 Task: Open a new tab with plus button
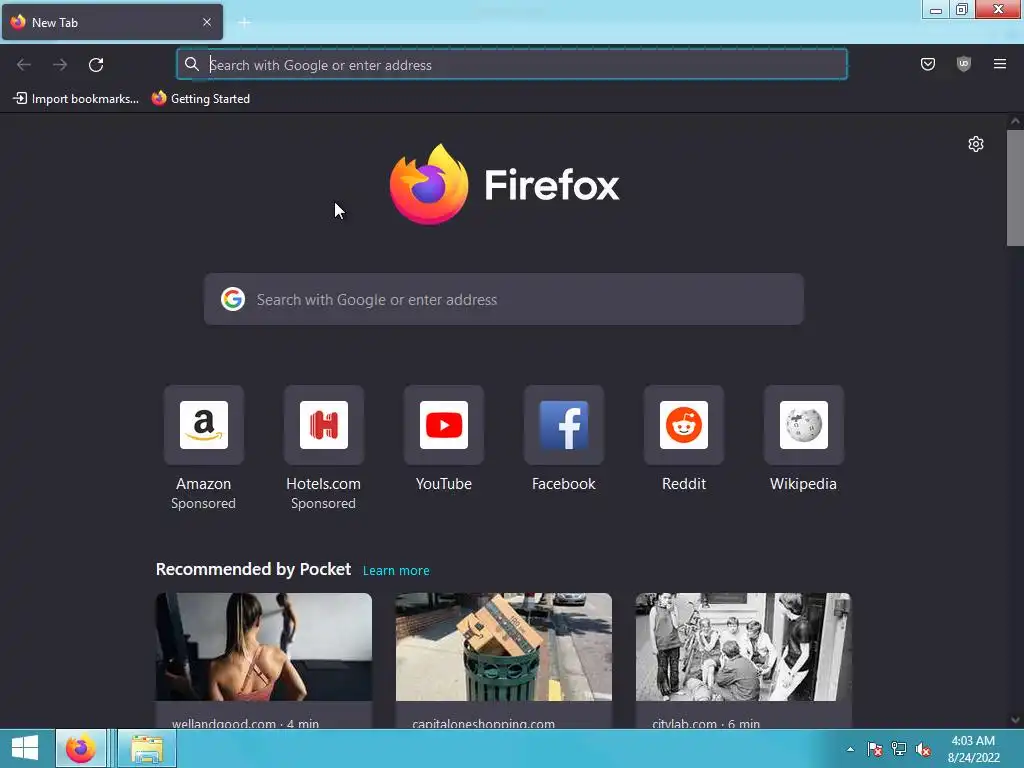click(x=244, y=23)
